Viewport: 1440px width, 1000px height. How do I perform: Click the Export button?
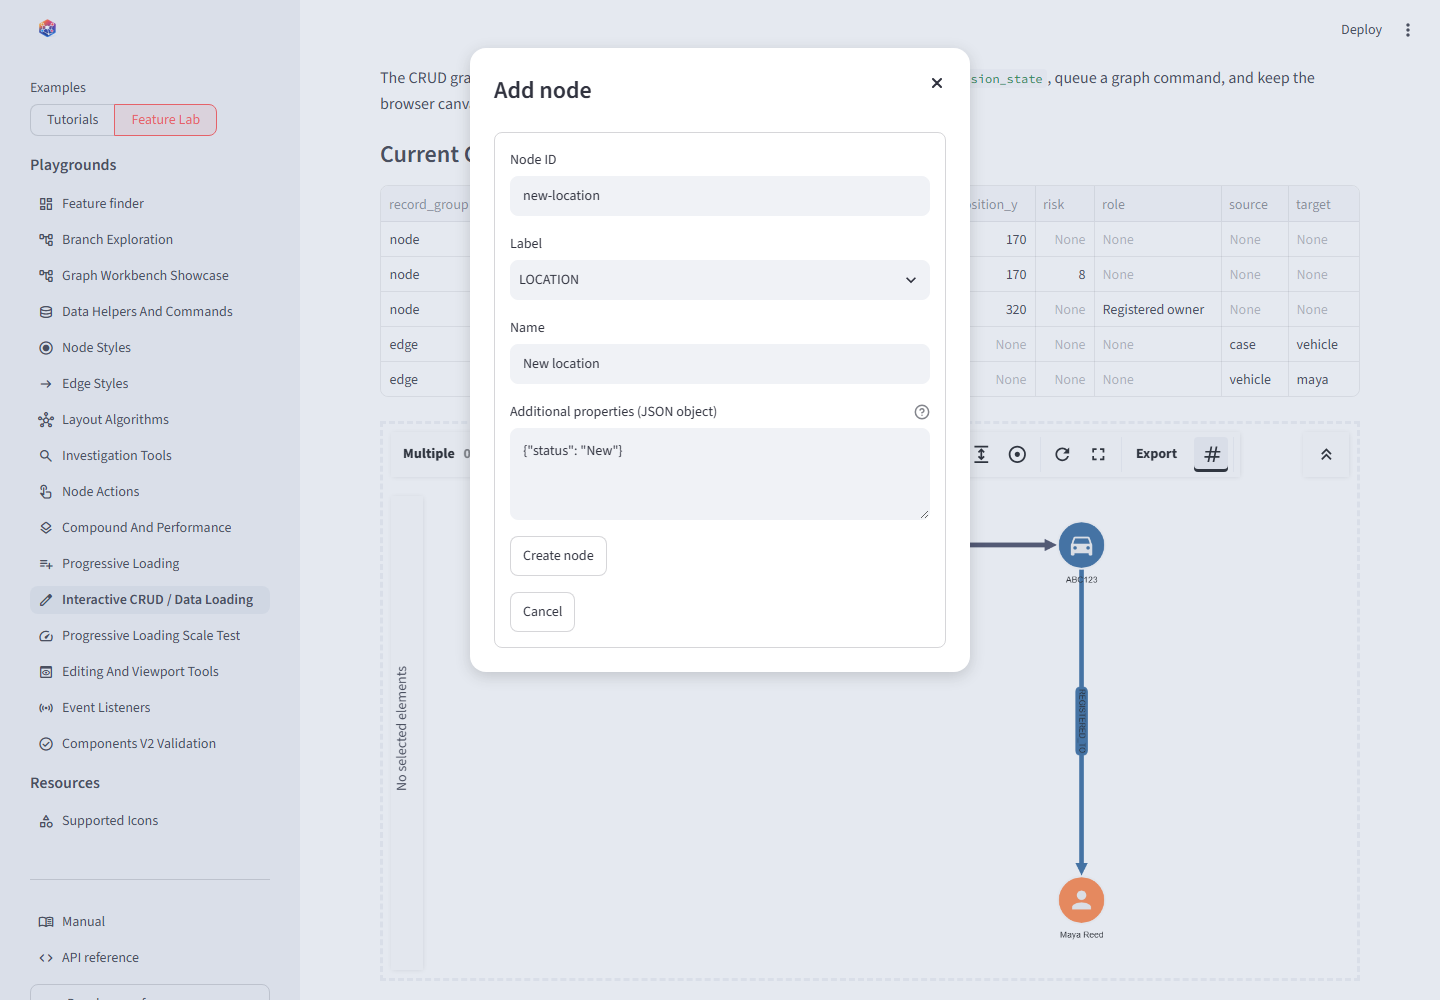pos(1156,454)
